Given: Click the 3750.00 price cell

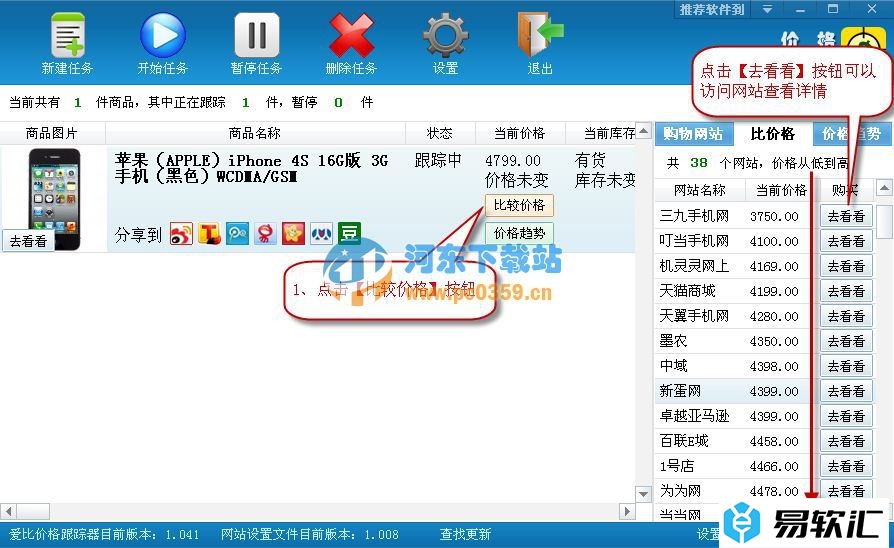Looking at the screenshot, I should click(x=774, y=217).
